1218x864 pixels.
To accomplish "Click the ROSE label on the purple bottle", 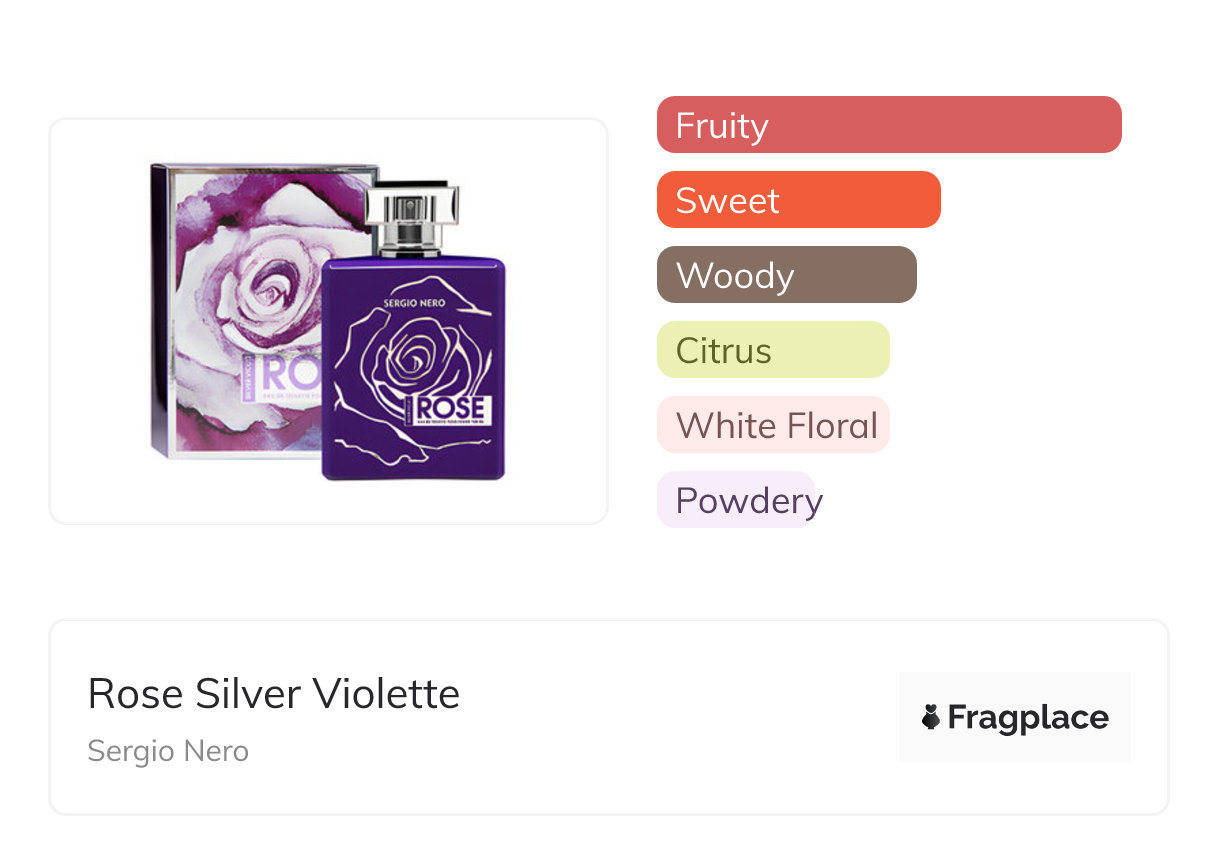I will [x=451, y=409].
